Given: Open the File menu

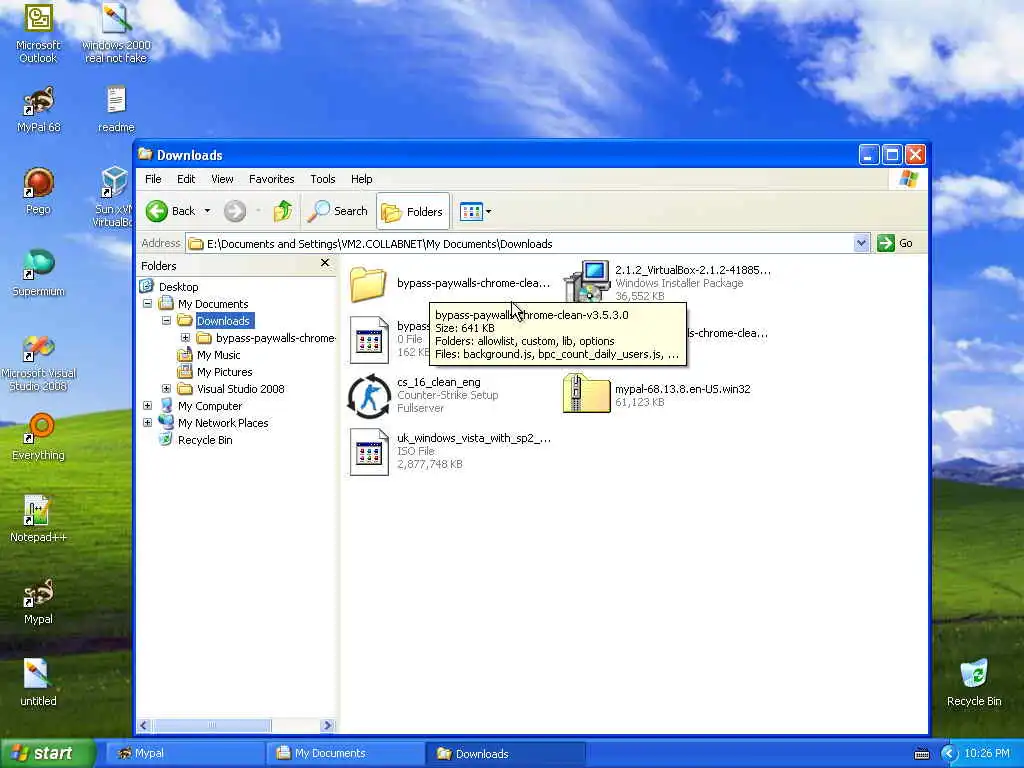Looking at the screenshot, I should coord(153,179).
